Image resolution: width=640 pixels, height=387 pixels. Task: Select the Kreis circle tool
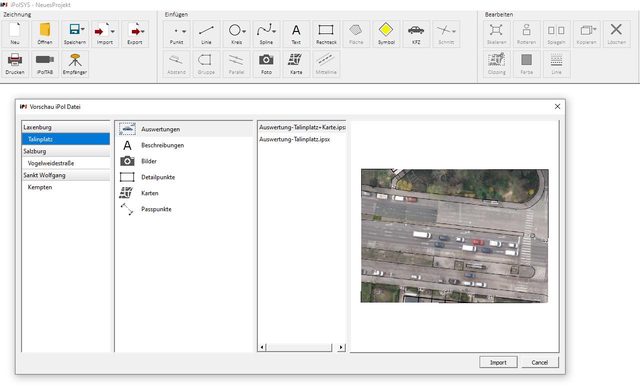(x=236, y=33)
